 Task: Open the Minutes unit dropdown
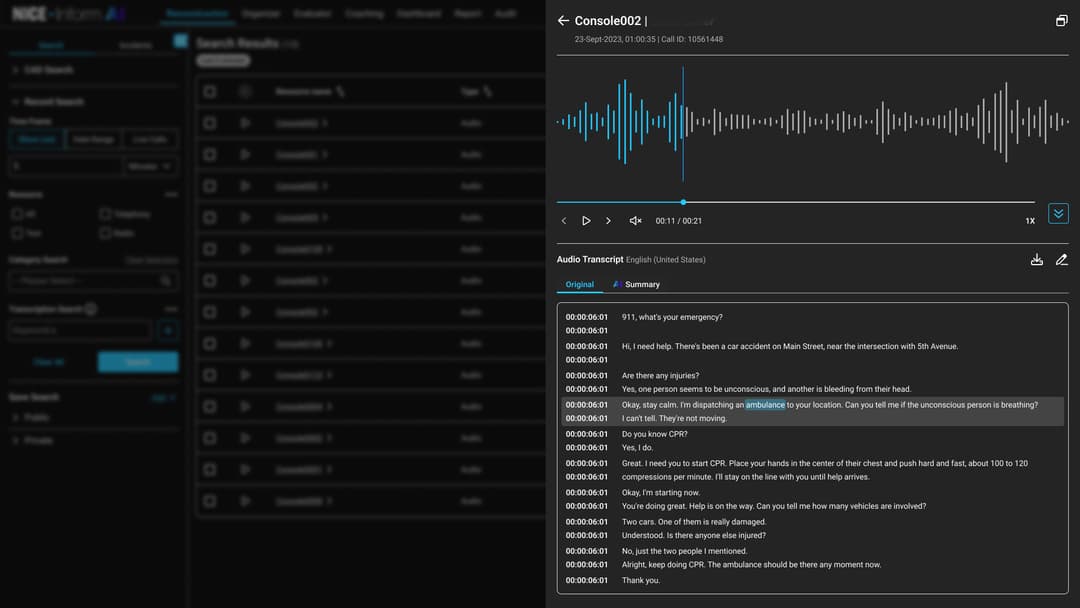point(149,166)
